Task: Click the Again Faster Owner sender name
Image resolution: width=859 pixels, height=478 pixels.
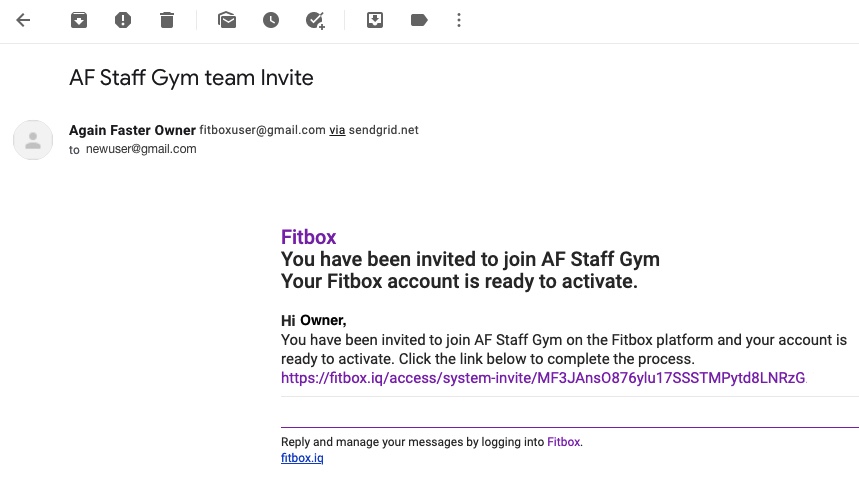Action: pyautogui.click(x=132, y=130)
